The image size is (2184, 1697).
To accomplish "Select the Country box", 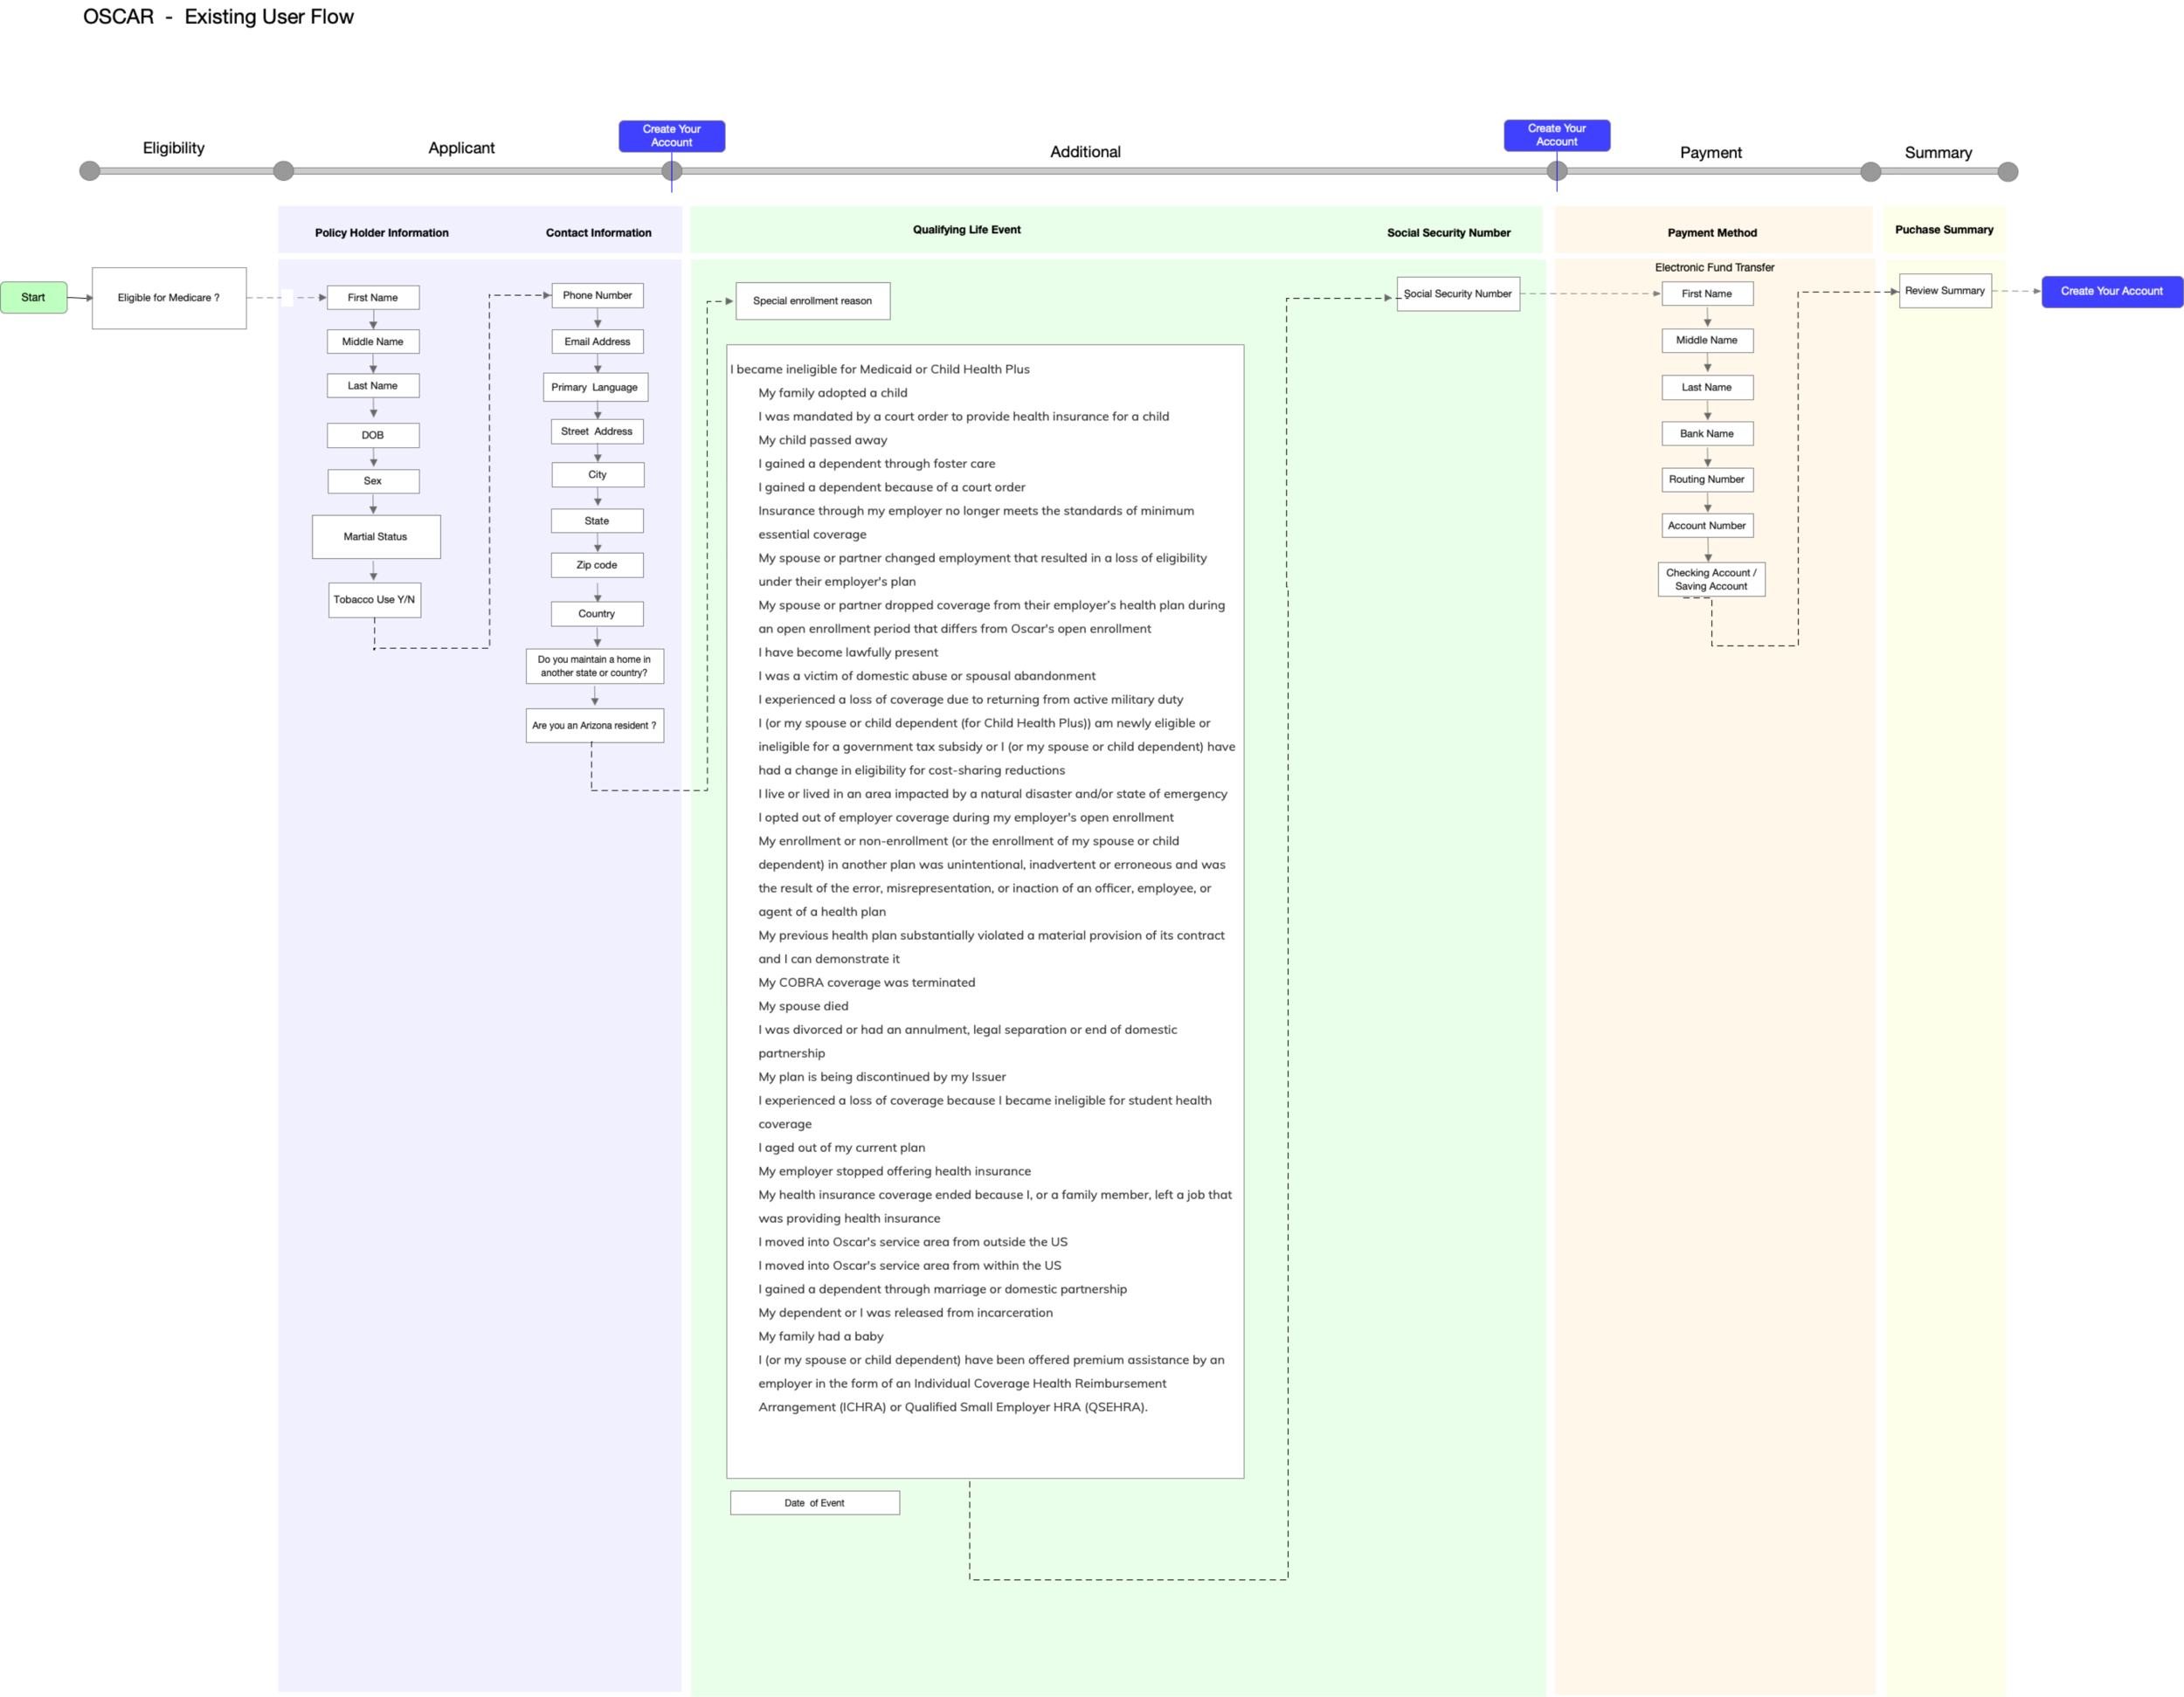I will (x=597, y=614).
